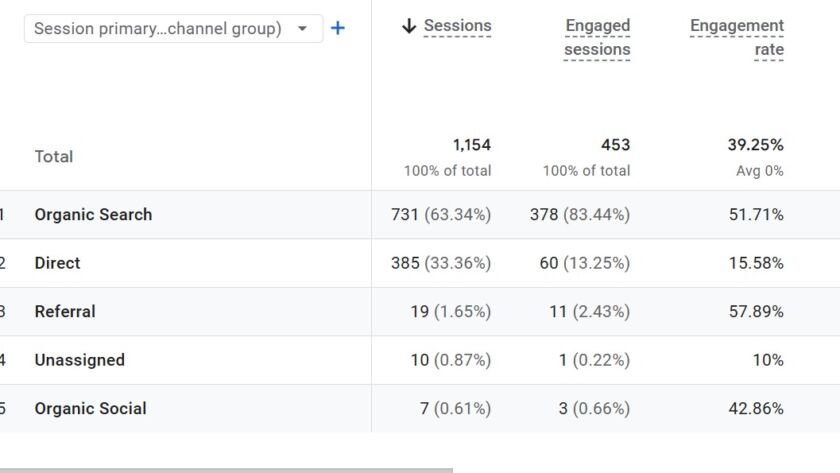Select the Organic Social row

(90, 409)
